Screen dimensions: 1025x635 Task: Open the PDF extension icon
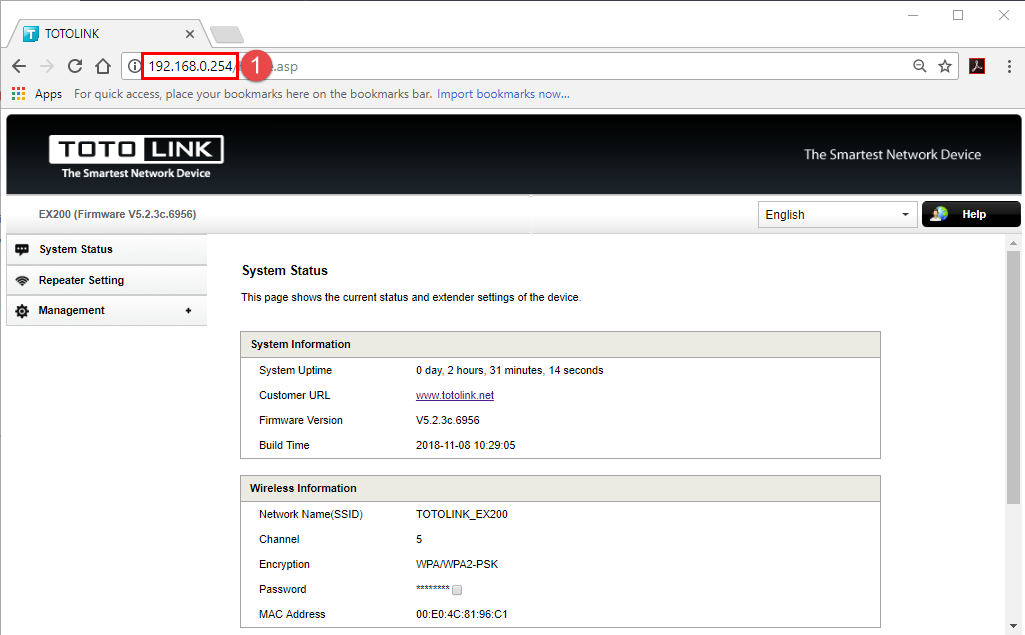coord(977,66)
